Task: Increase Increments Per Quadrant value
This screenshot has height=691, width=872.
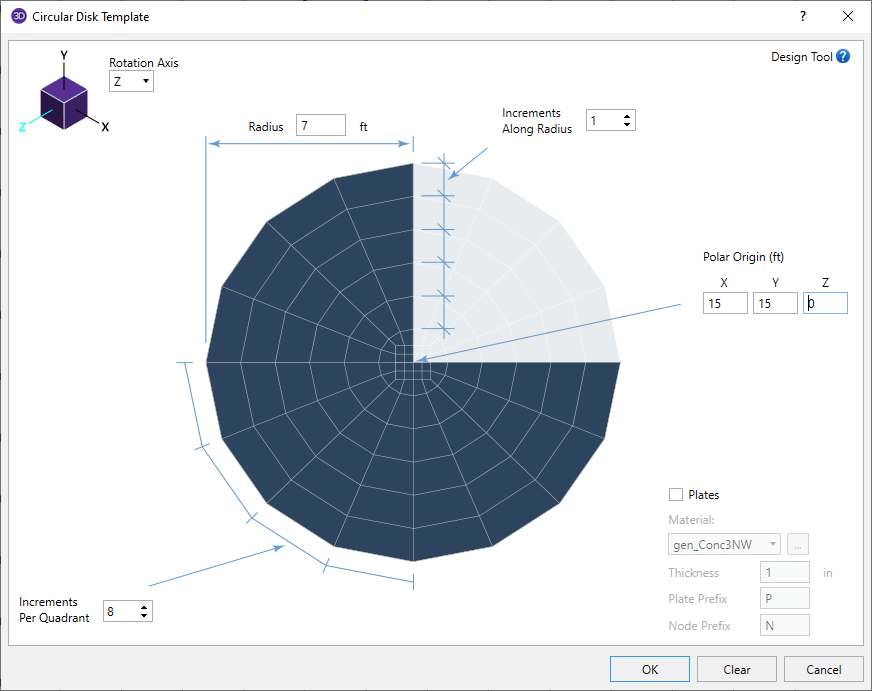Action: 145,606
